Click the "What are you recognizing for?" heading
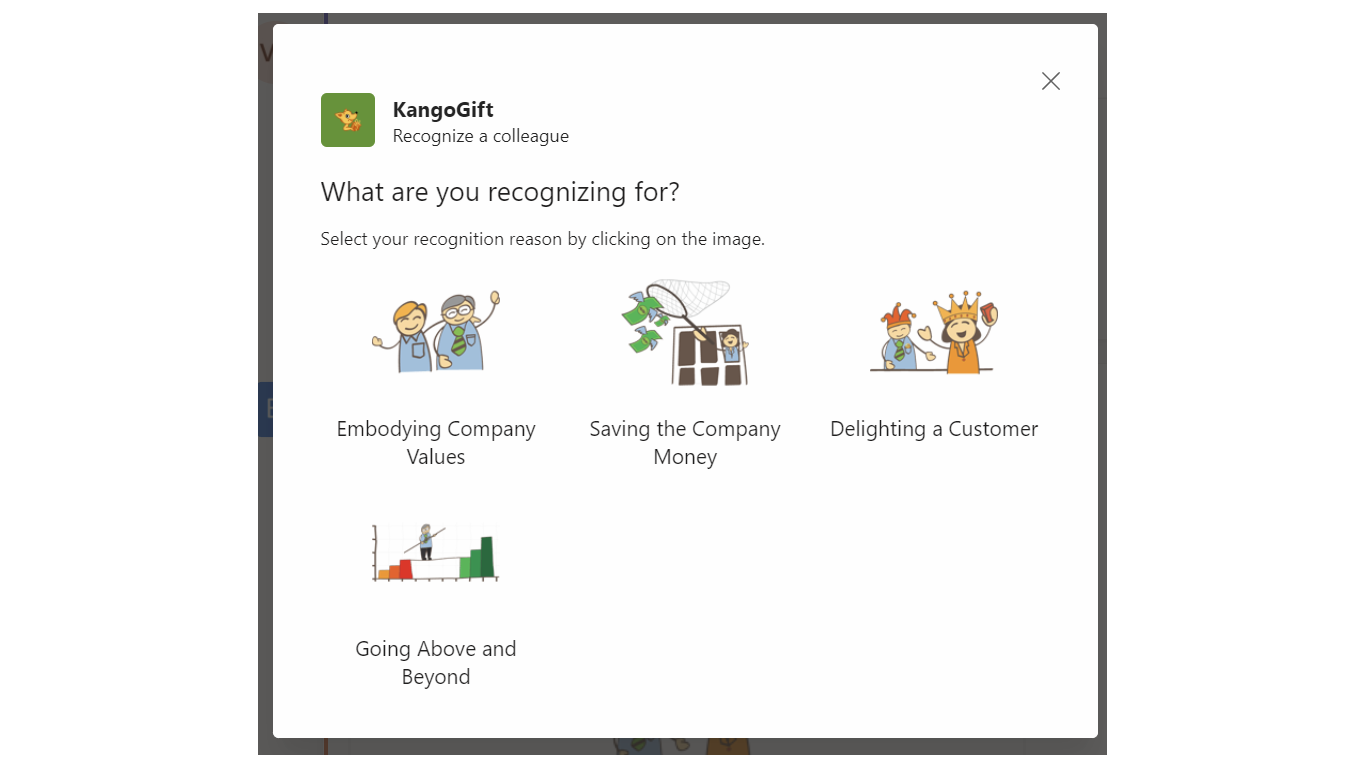Viewport: 1366px width, 768px height. coord(500,191)
